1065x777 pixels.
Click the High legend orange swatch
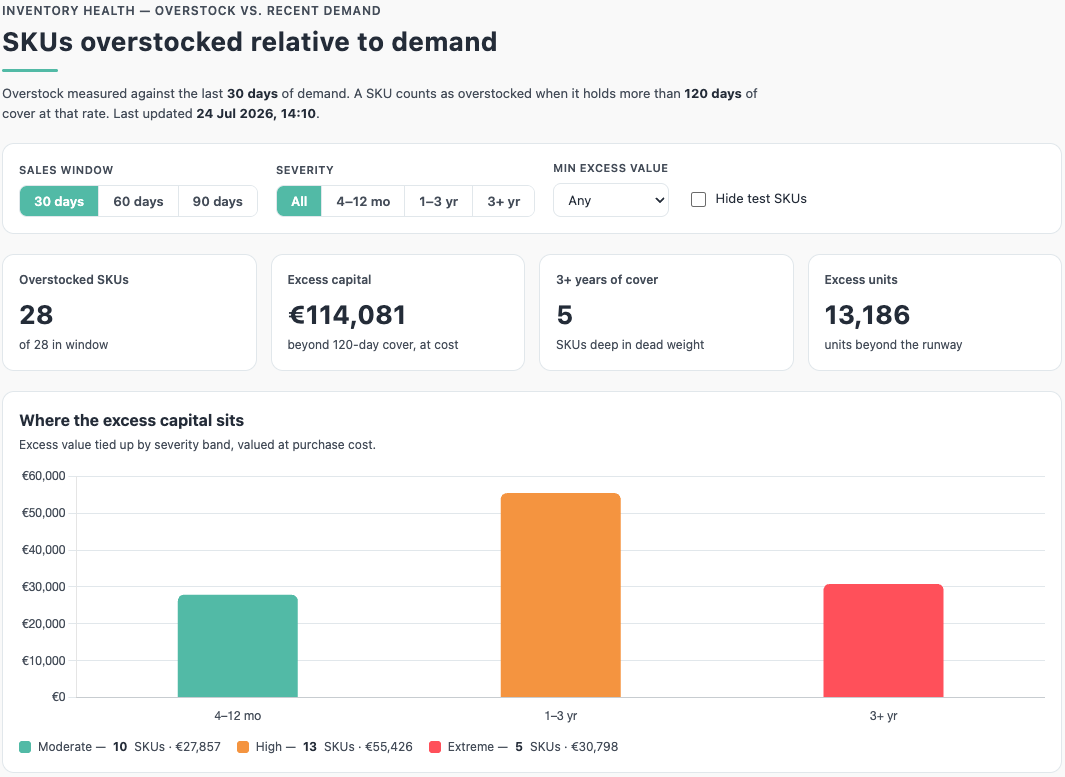pyautogui.click(x=242, y=747)
